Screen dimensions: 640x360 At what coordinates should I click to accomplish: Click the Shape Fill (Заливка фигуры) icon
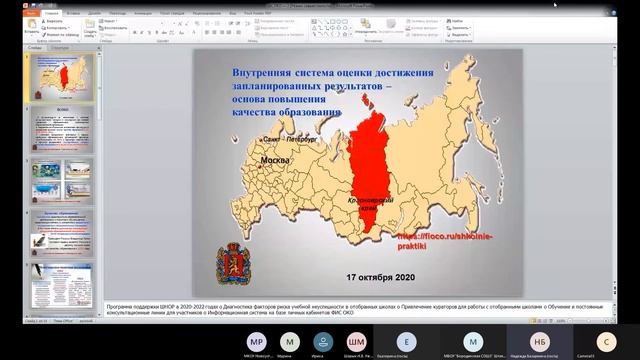coord(408,21)
